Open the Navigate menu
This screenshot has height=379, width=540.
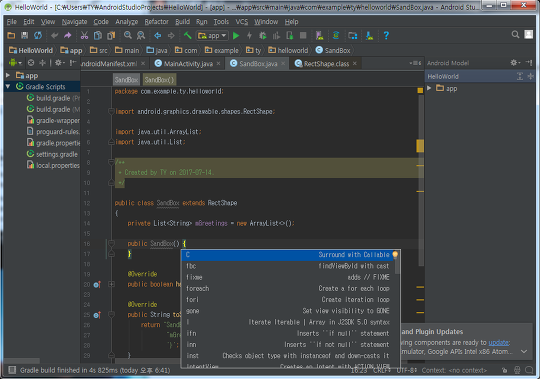tap(74, 22)
